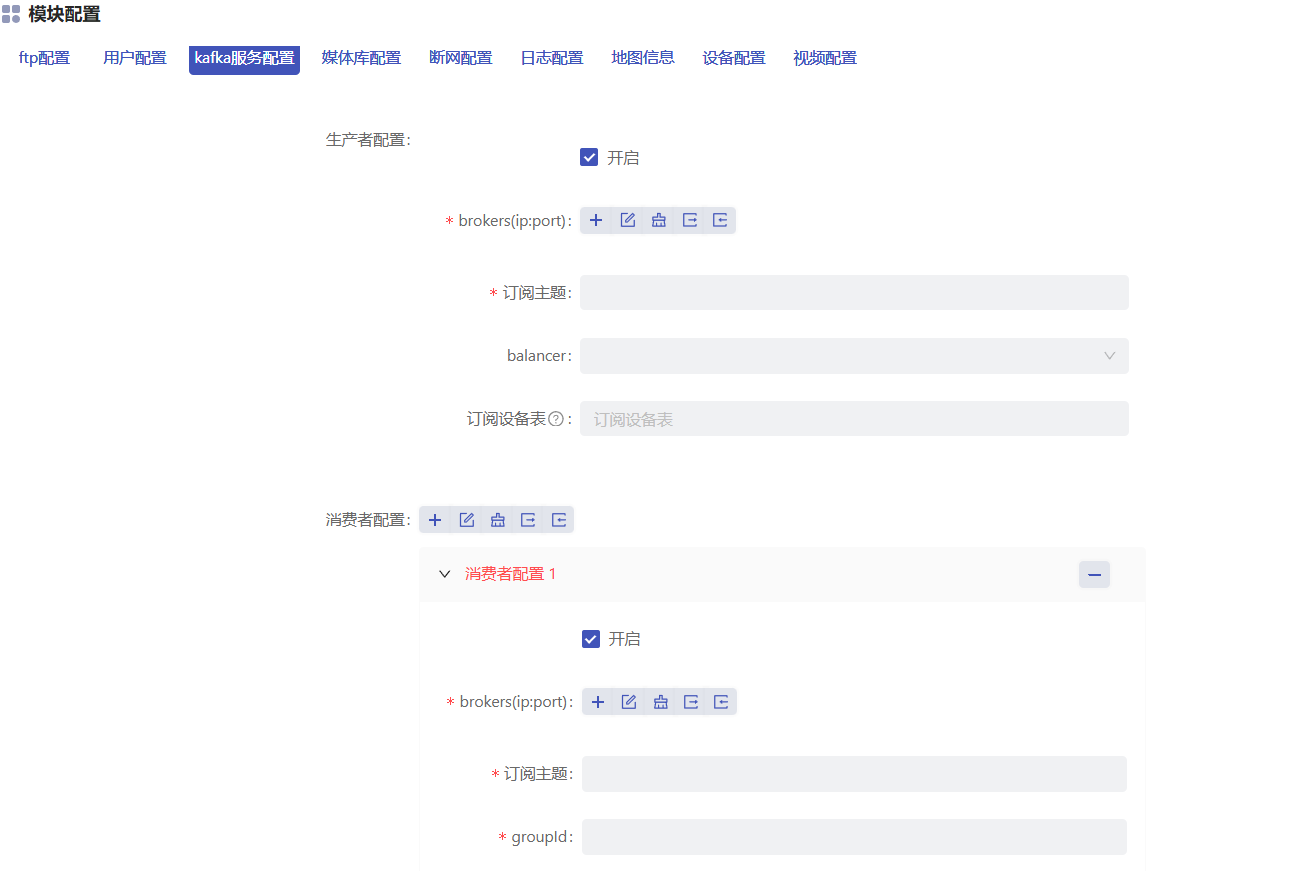Remove 消费者配置 1 with the minus button
The width and height of the screenshot is (1304, 871).
[x=1094, y=574]
